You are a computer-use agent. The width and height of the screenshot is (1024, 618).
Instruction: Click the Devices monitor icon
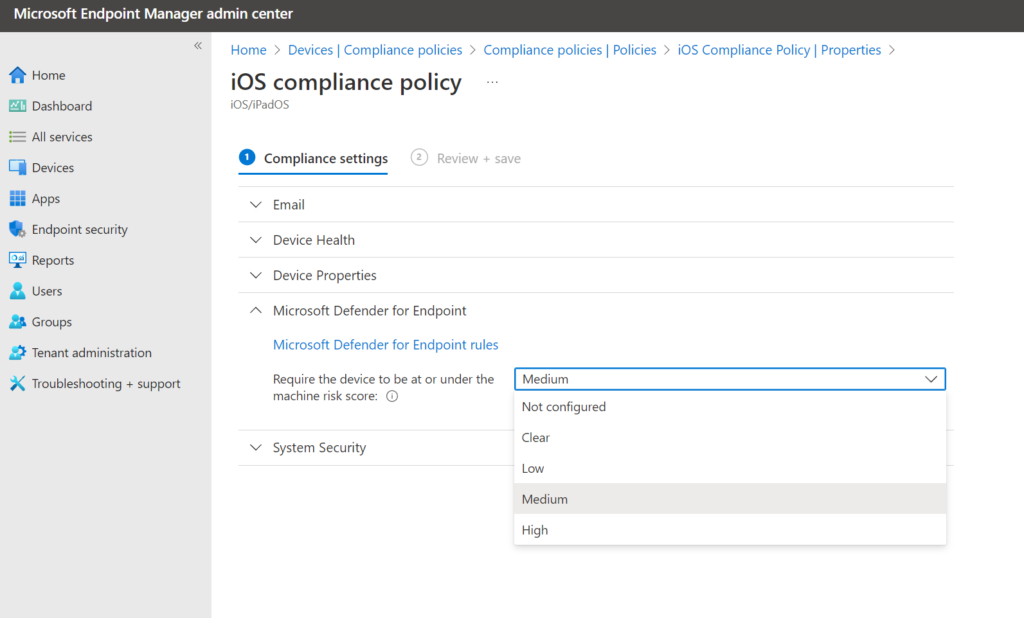(18, 167)
